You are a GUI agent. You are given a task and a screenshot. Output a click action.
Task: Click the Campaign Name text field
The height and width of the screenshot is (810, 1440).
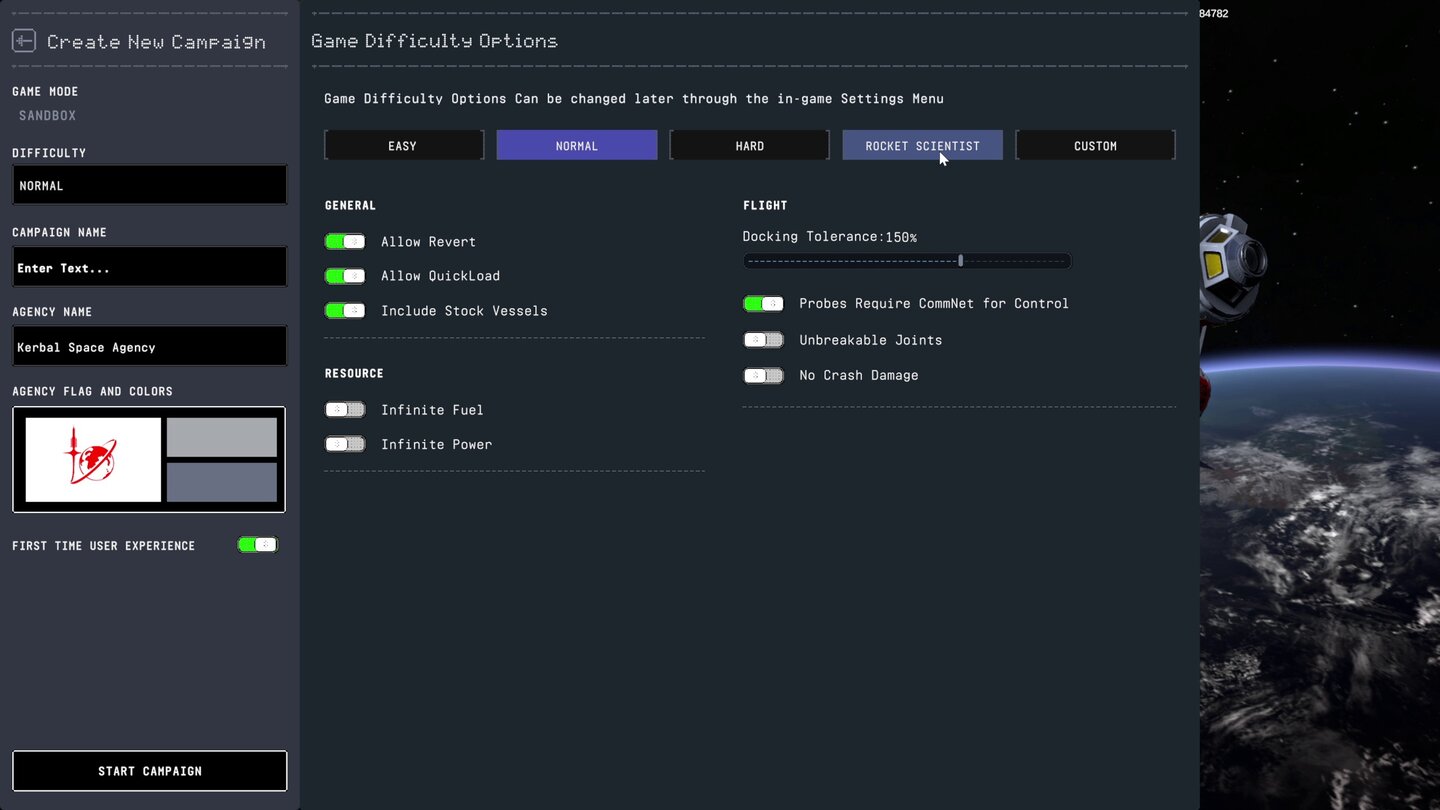150,268
